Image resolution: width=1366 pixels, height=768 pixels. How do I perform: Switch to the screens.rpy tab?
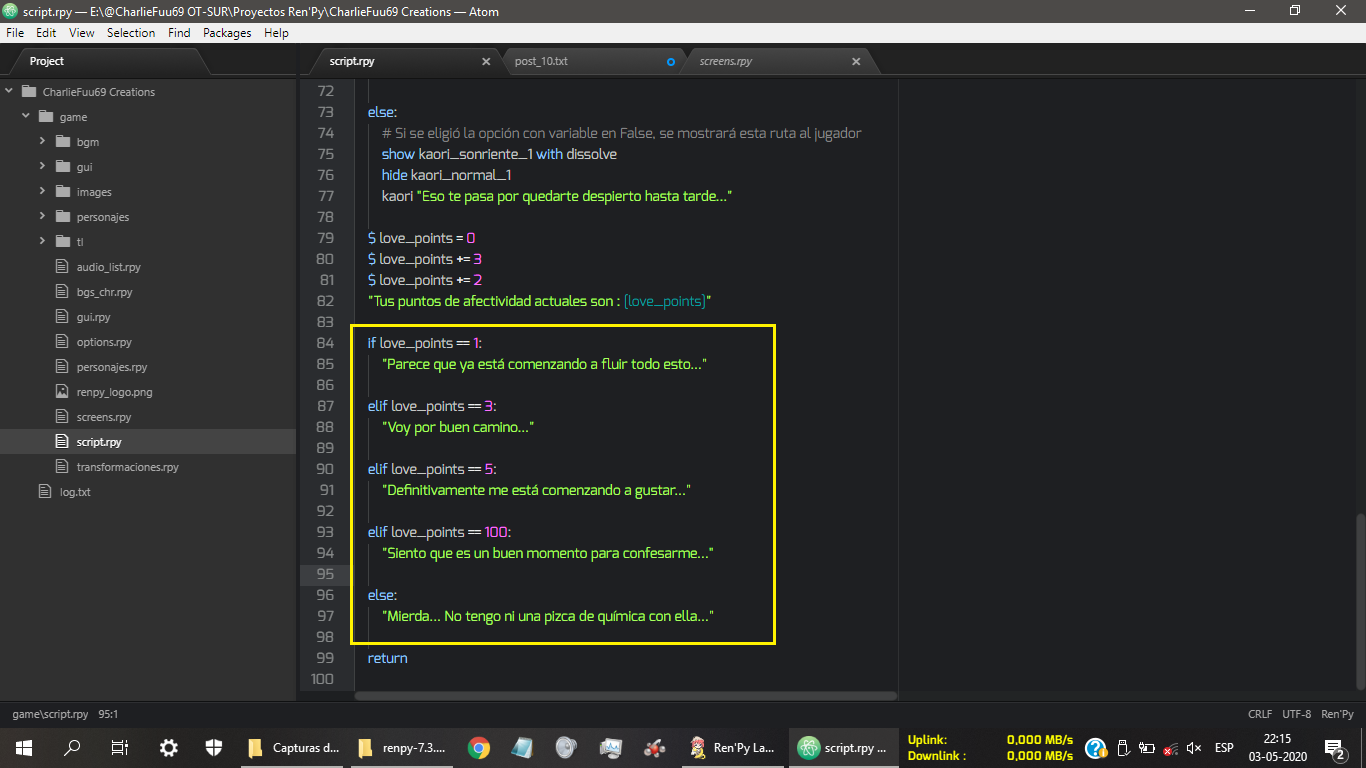[x=726, y=62]
